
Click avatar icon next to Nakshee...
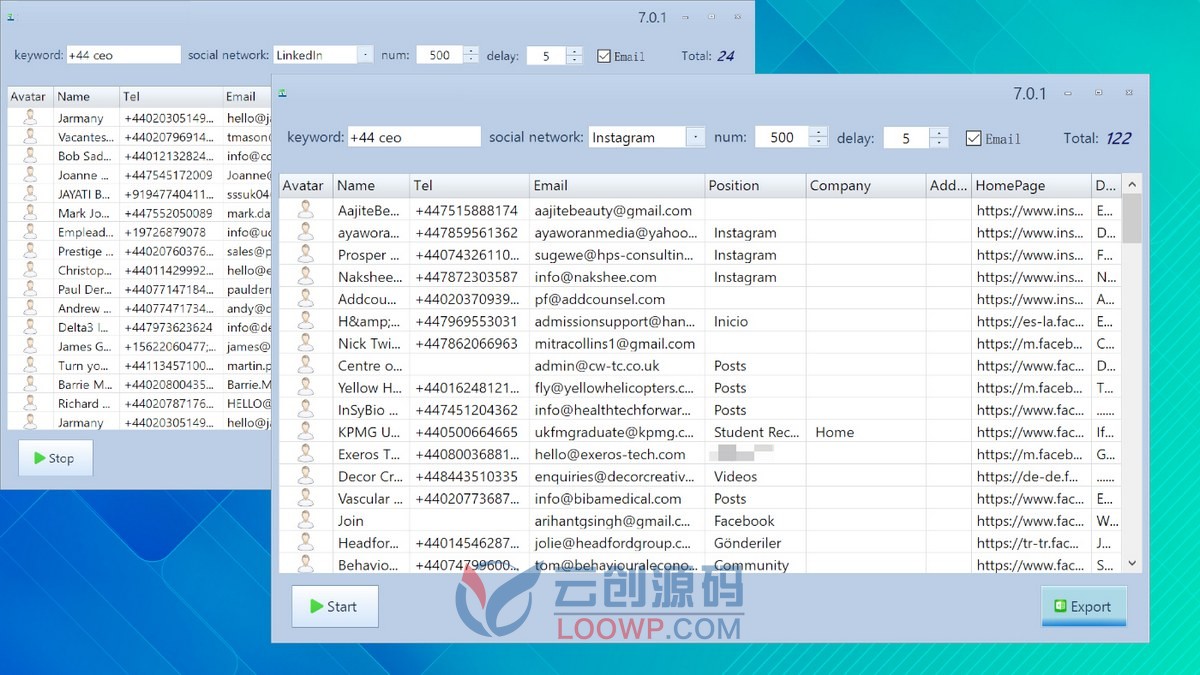coord(305,276)
